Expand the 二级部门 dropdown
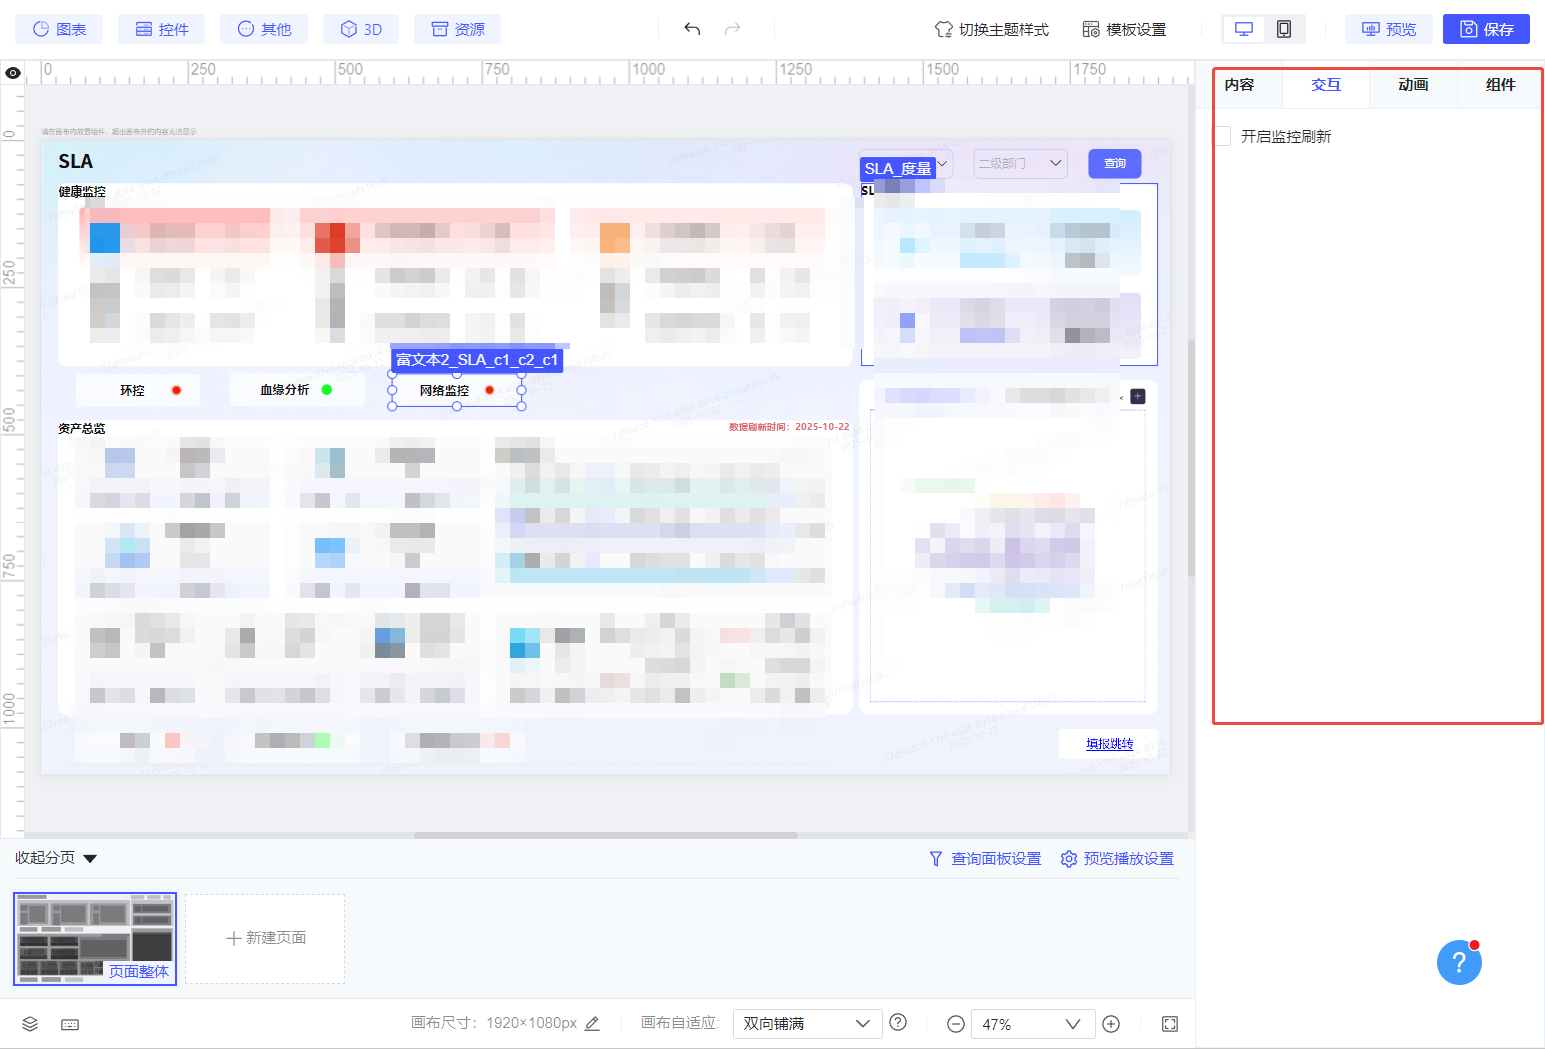Screen dimensions: 1545x1049 (1020, 163)
